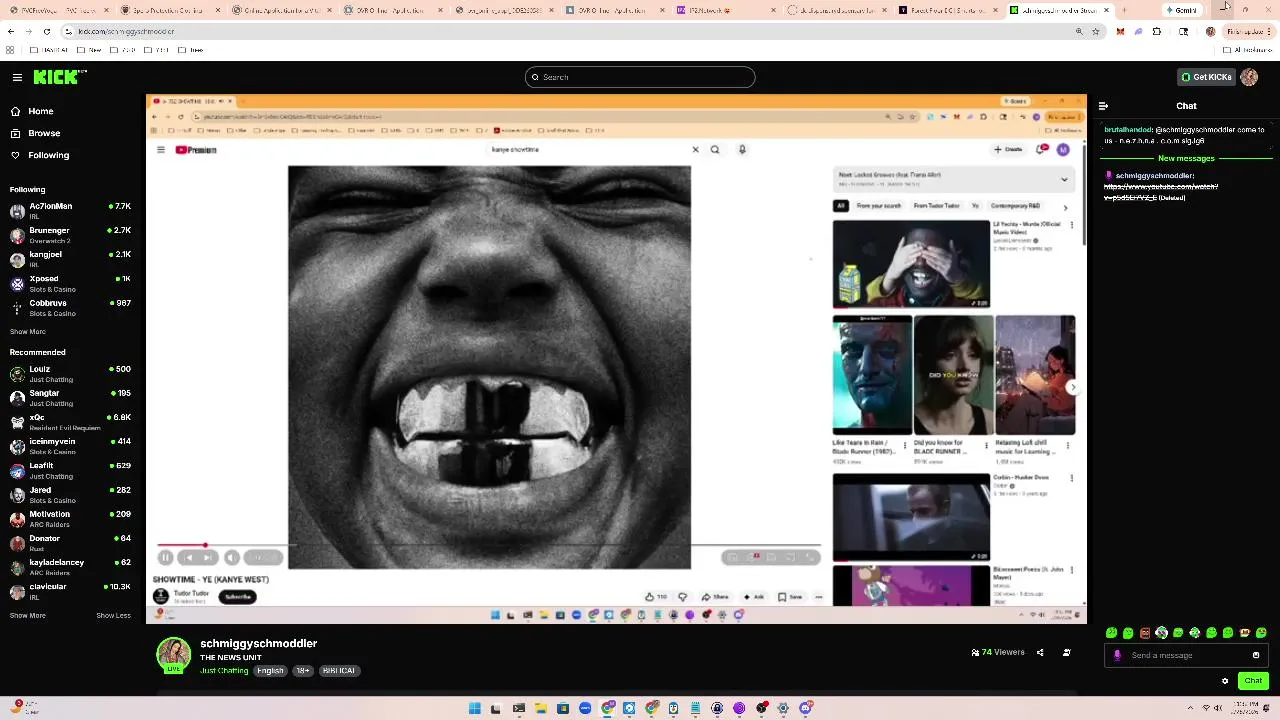The width and height of the screenshot is (1280, 720).
Task: Open the Windows Start menu
Action: pyautogui.click(x=475, y=708)
